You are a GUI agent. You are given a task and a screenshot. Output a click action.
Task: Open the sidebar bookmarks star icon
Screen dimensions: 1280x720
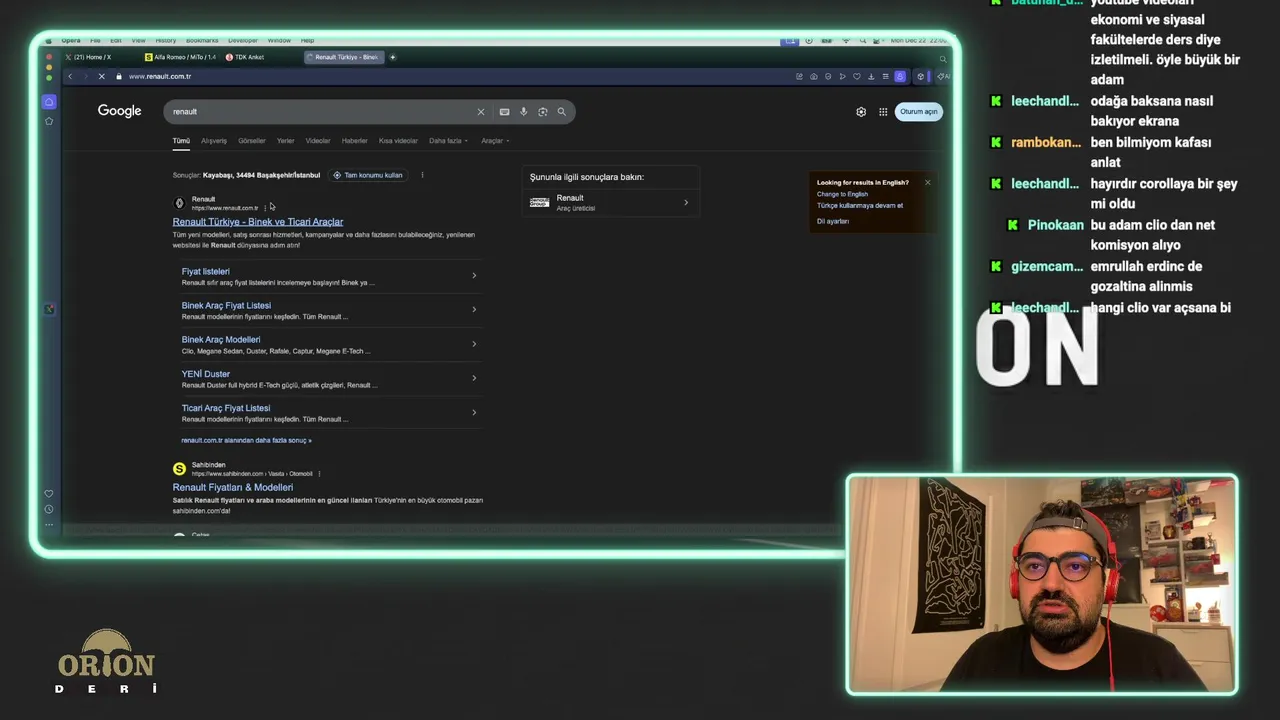[49, 121]
